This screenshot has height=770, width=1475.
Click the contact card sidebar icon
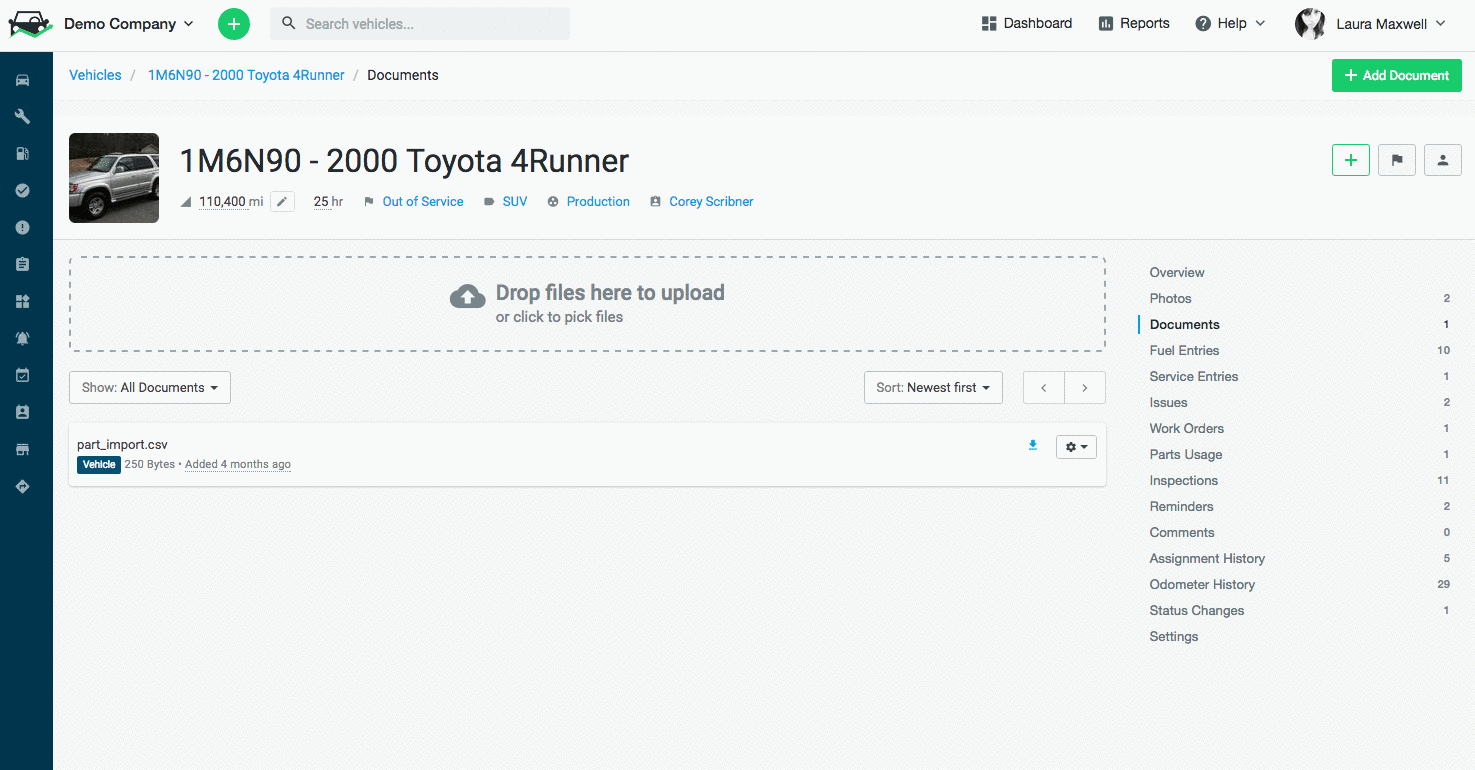coord(22,413)
